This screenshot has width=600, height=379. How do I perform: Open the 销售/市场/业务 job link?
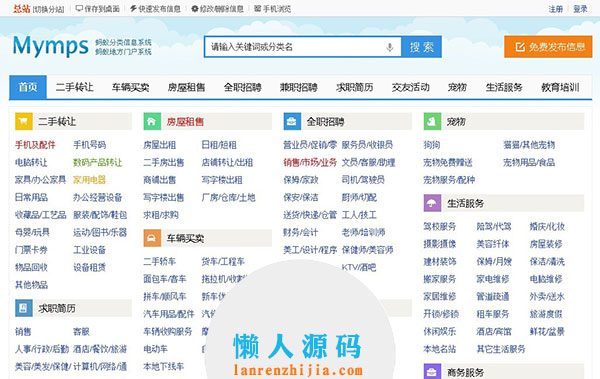310,162
